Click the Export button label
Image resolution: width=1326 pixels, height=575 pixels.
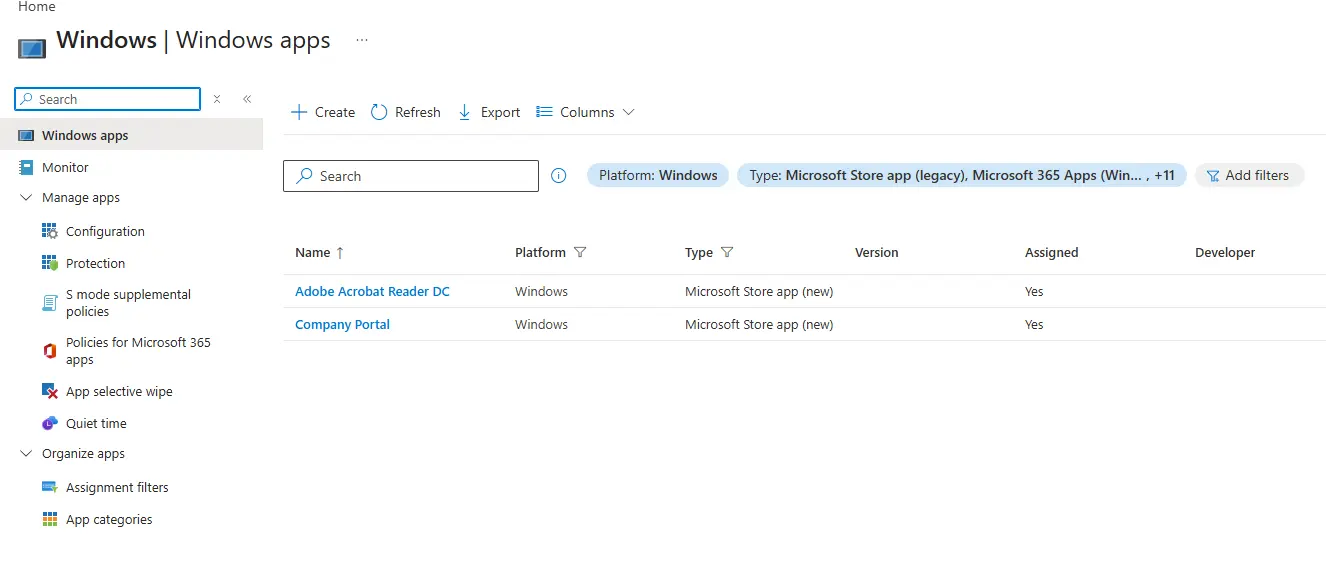[500, 112]
